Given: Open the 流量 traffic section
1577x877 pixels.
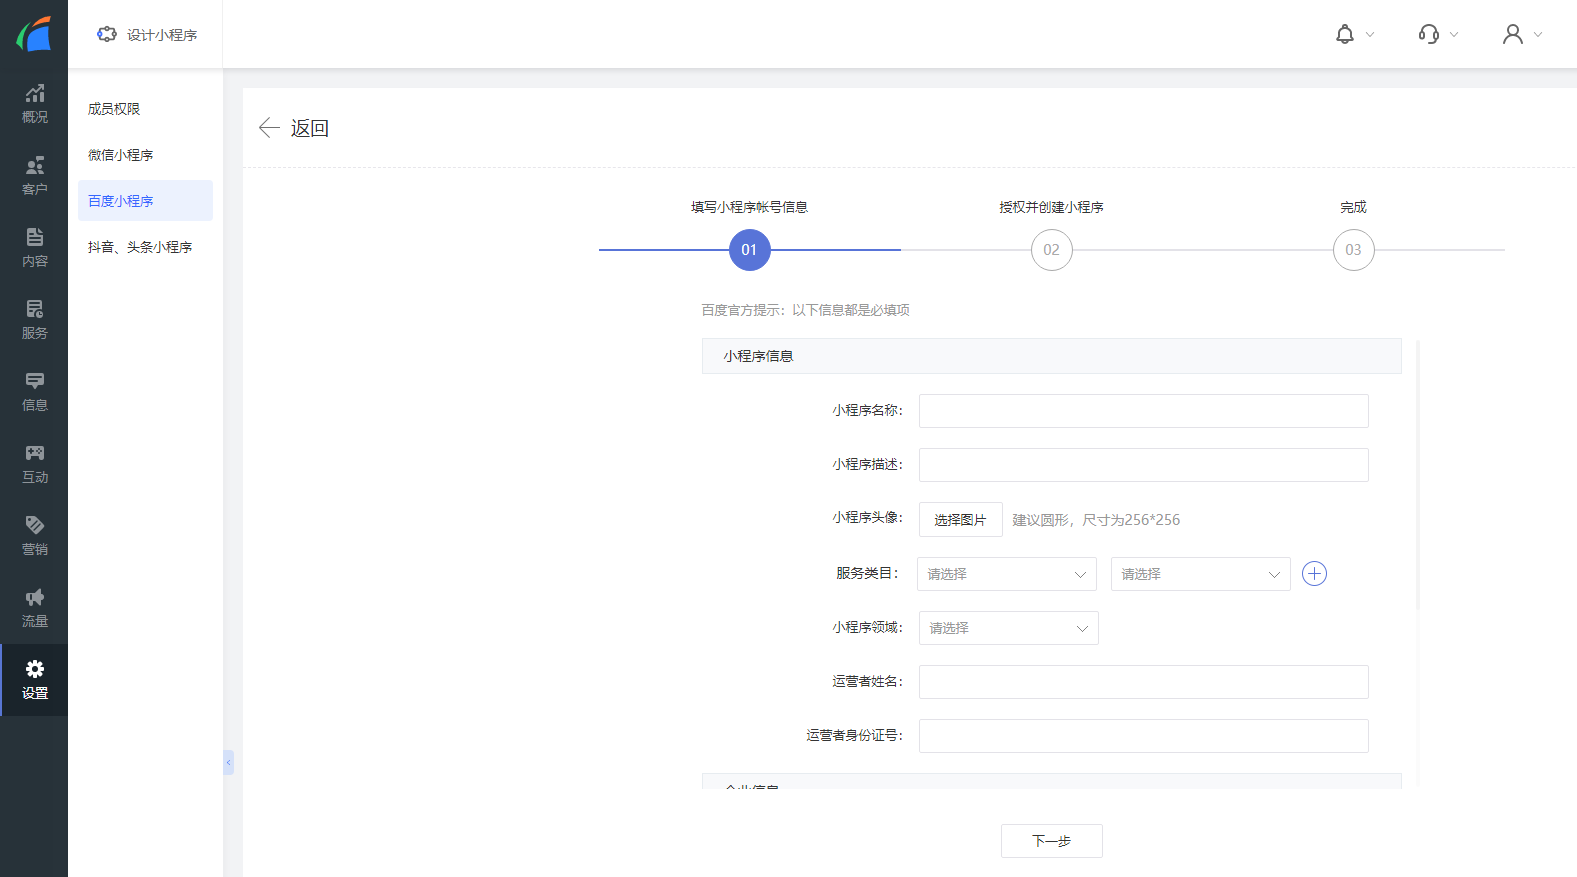Looking at the screenshot, I should click(34, 608).
